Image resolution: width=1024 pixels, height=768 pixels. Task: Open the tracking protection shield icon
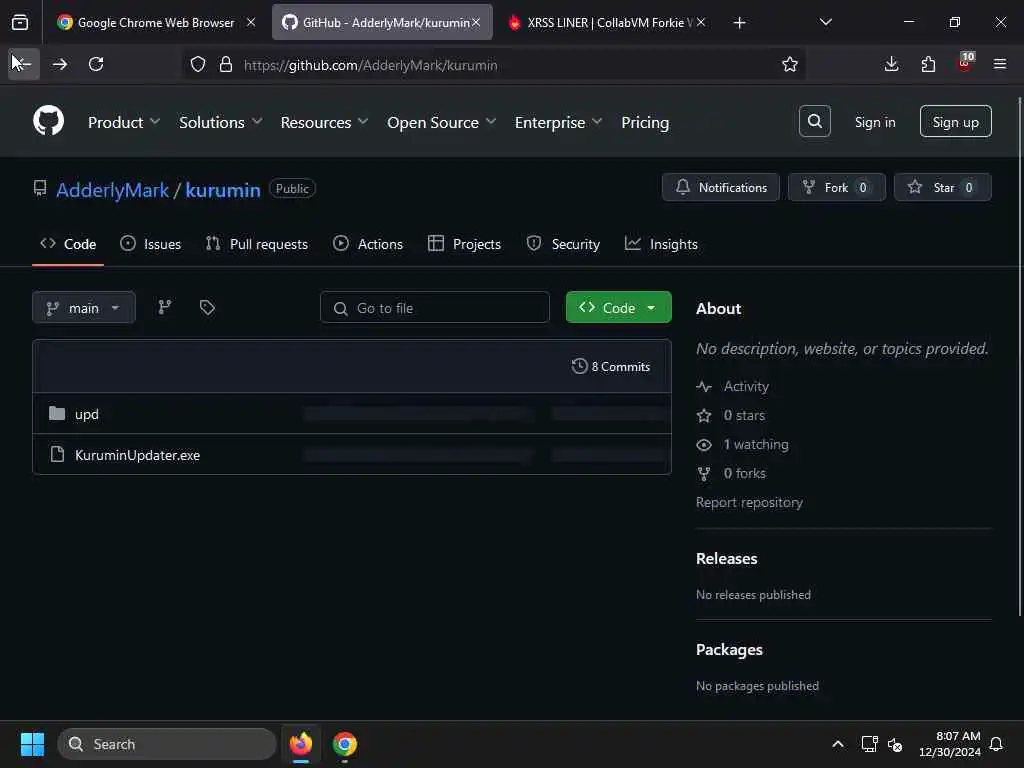(198, 65)
